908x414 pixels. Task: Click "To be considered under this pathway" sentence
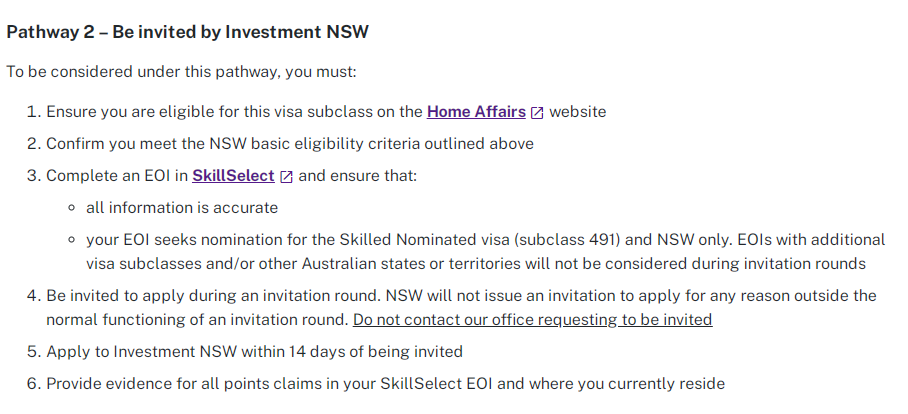181,72
